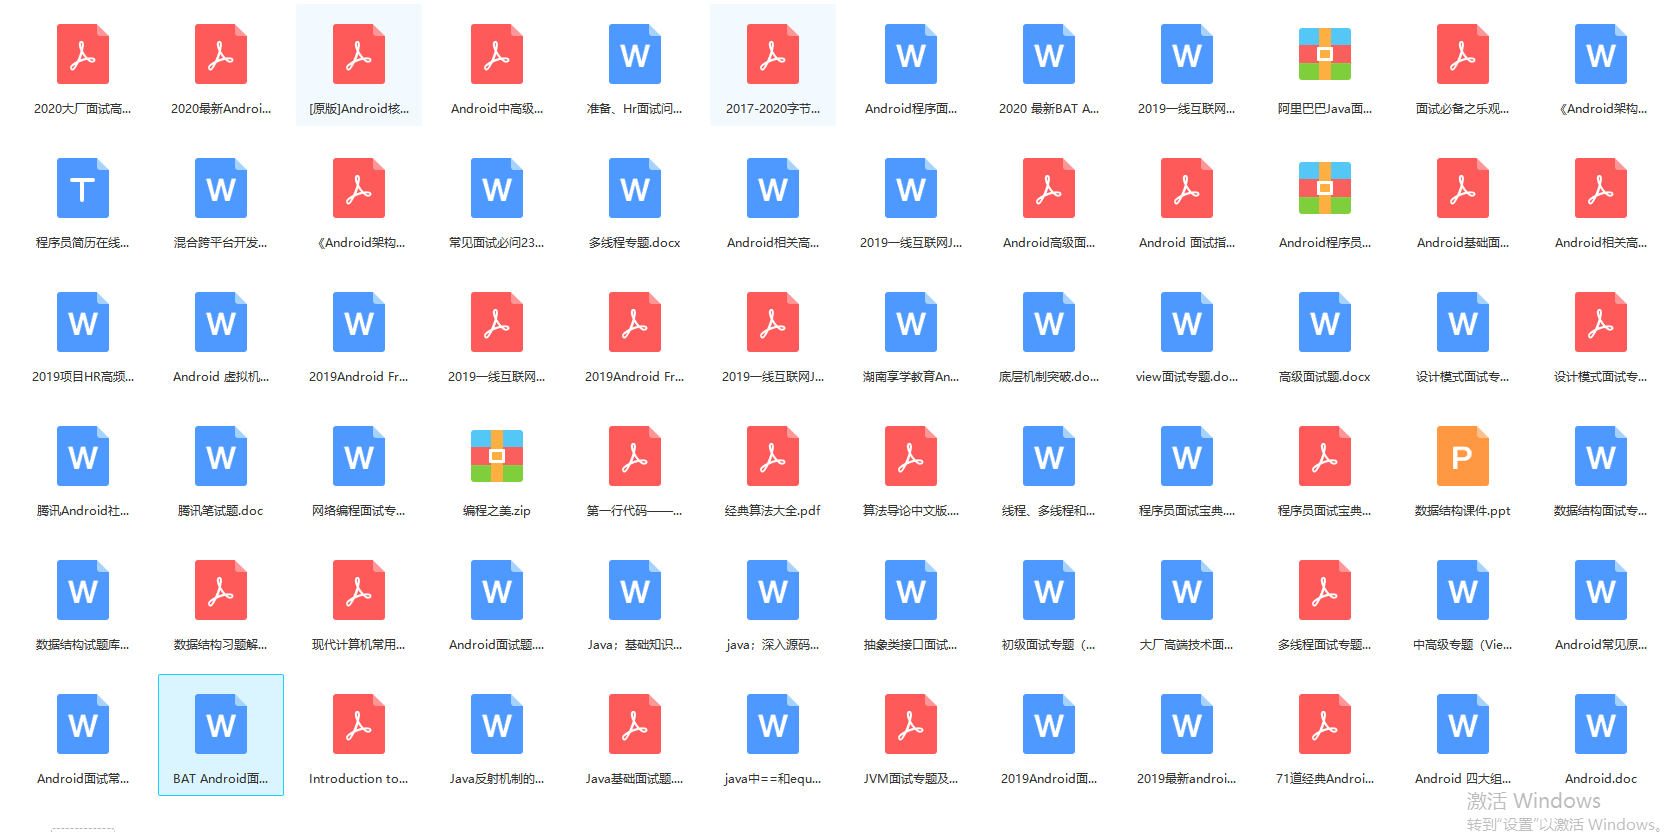The width and height of the screenshot is (1666, 832).
Task: Open the Android 面试指 PDF icon
Action: pyautogui.click(x=1187, y=188)
